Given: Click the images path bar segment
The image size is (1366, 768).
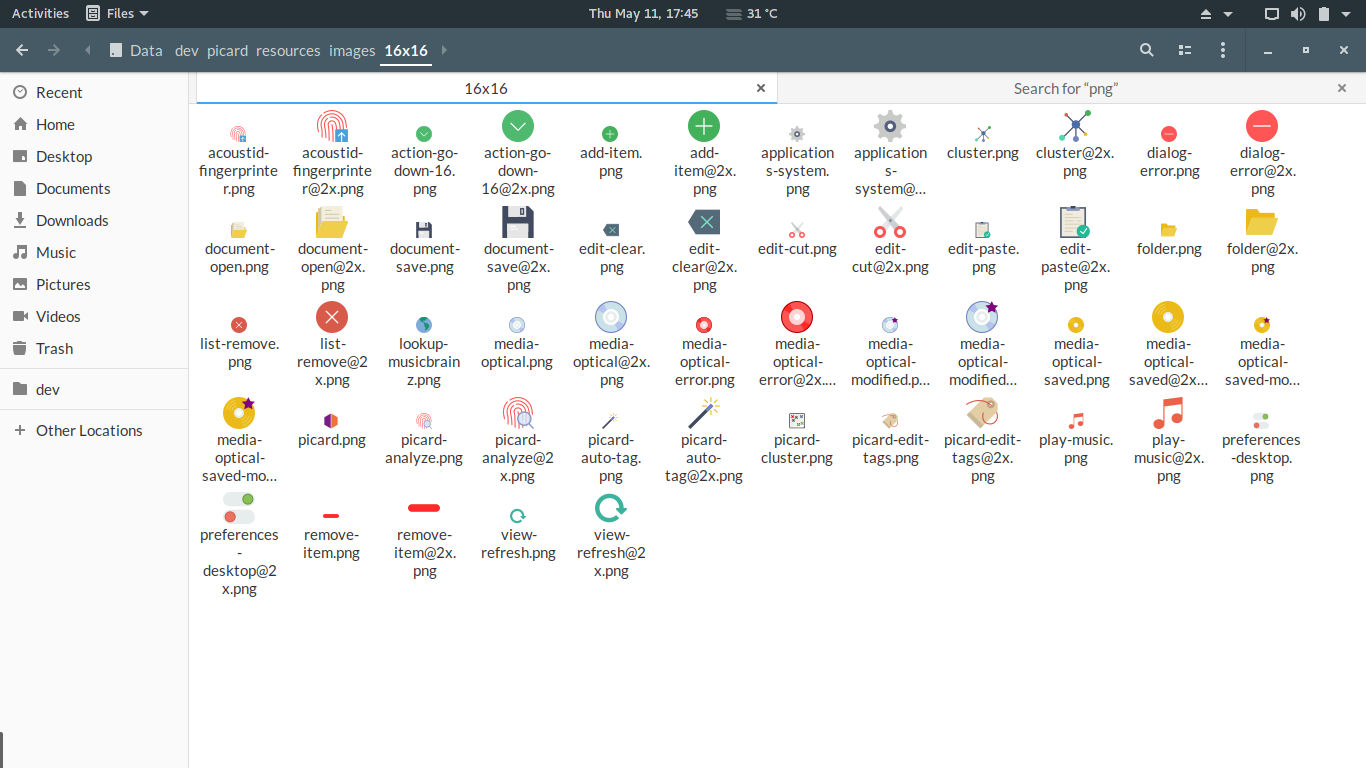Looking at the screenshot, I should pyautogui.click(x=352, y=50).
